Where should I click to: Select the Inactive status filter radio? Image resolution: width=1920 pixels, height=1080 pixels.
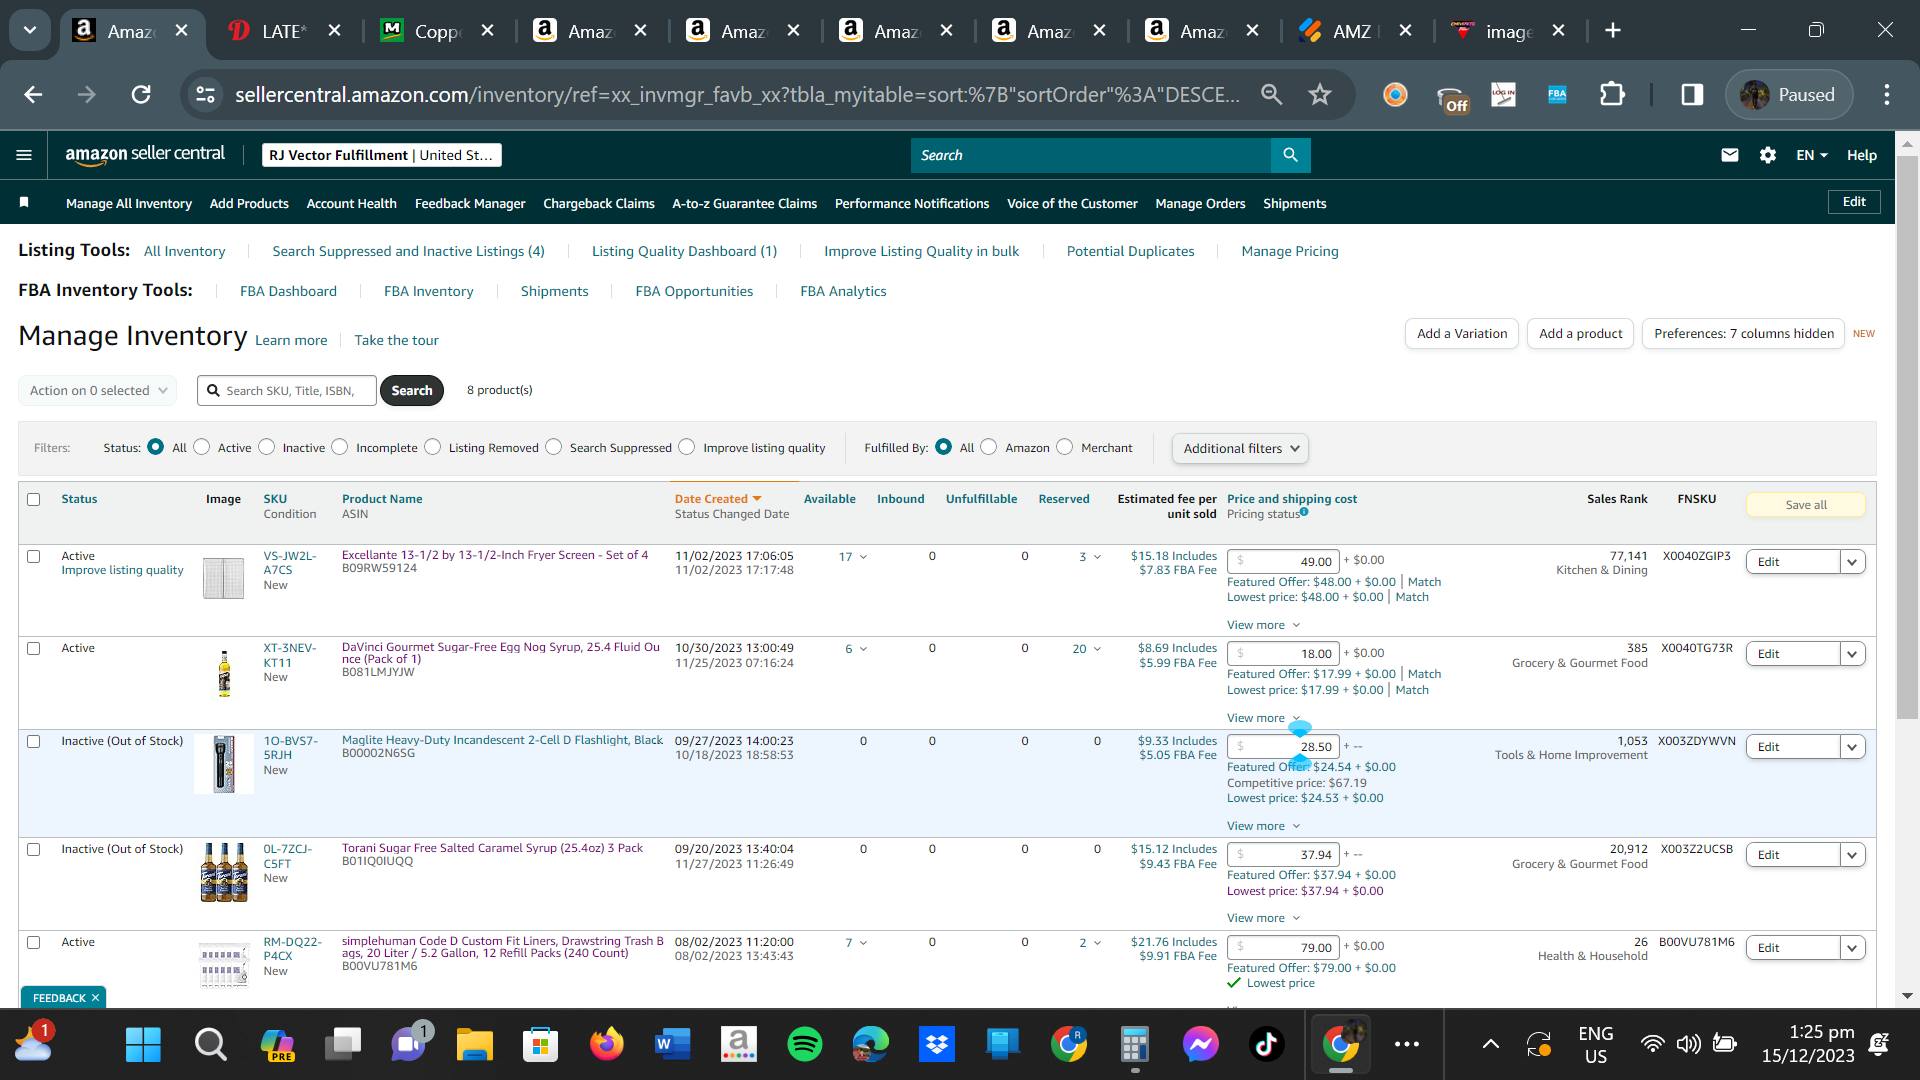266,447
